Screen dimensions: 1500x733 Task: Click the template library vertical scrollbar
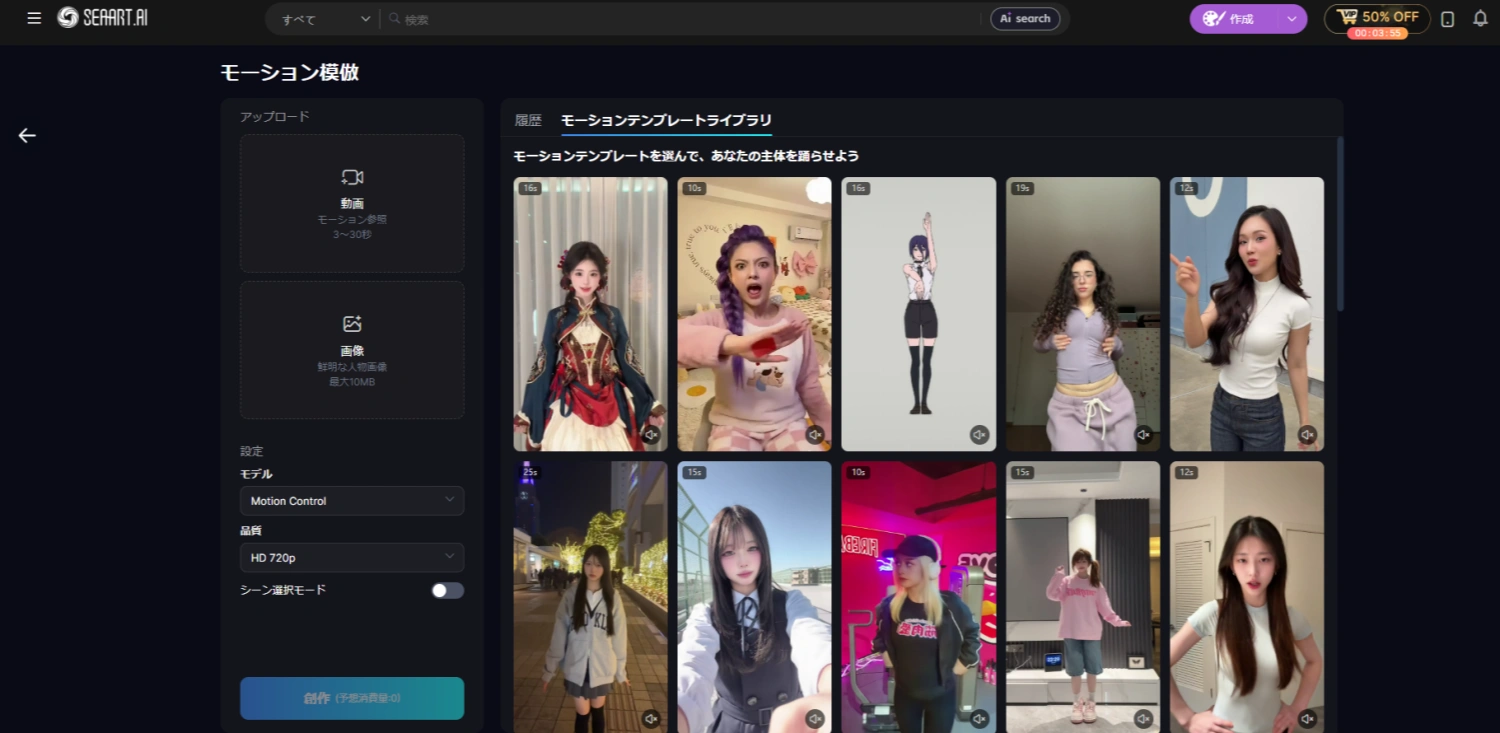click(x=1340, y=225)
